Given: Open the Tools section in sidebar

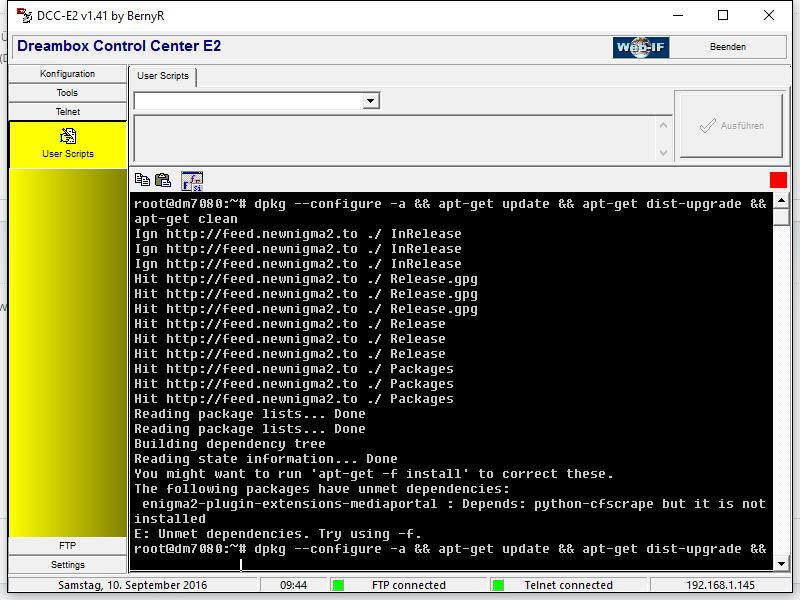Looking at the screenshot, I should coord(68,93).
